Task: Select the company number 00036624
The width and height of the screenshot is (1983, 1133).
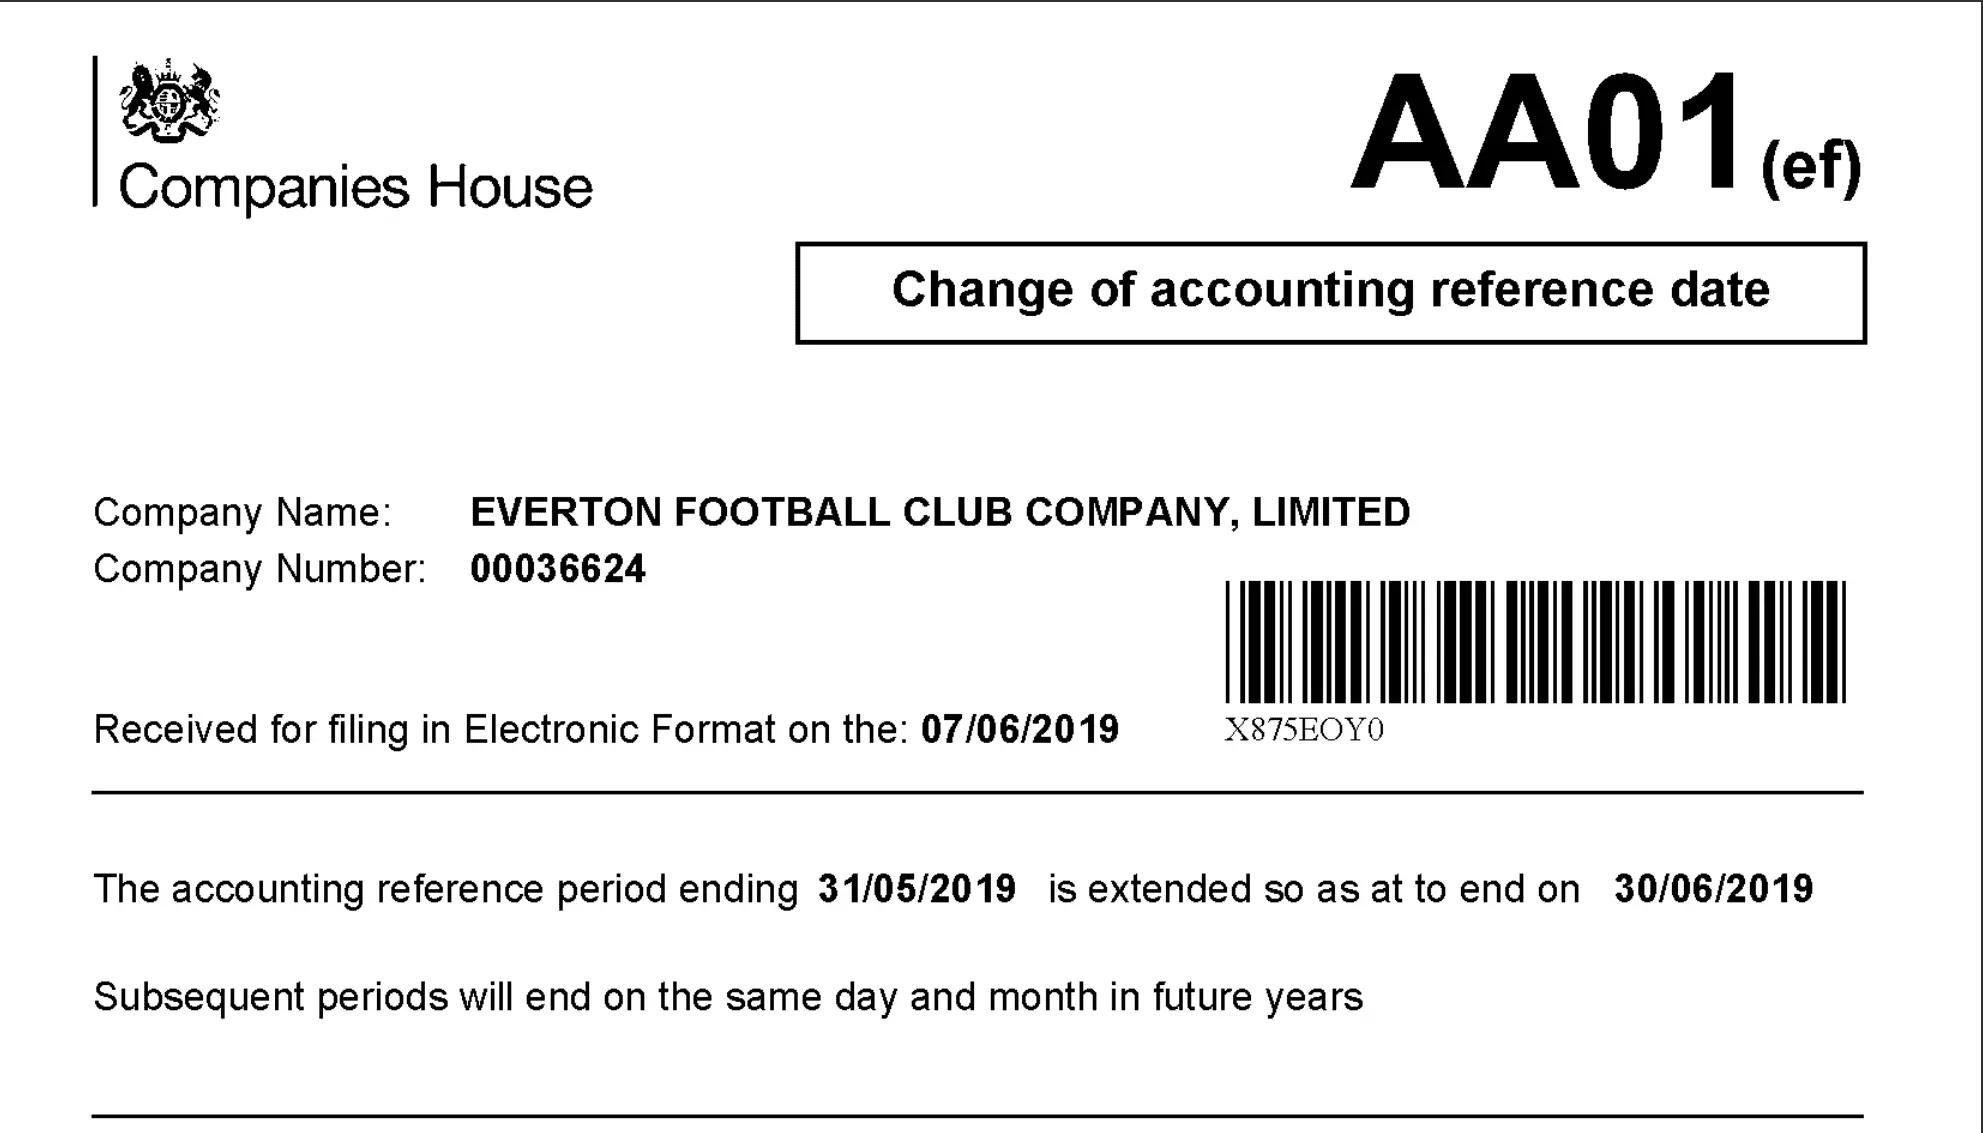Action: (x=558, y=569)
